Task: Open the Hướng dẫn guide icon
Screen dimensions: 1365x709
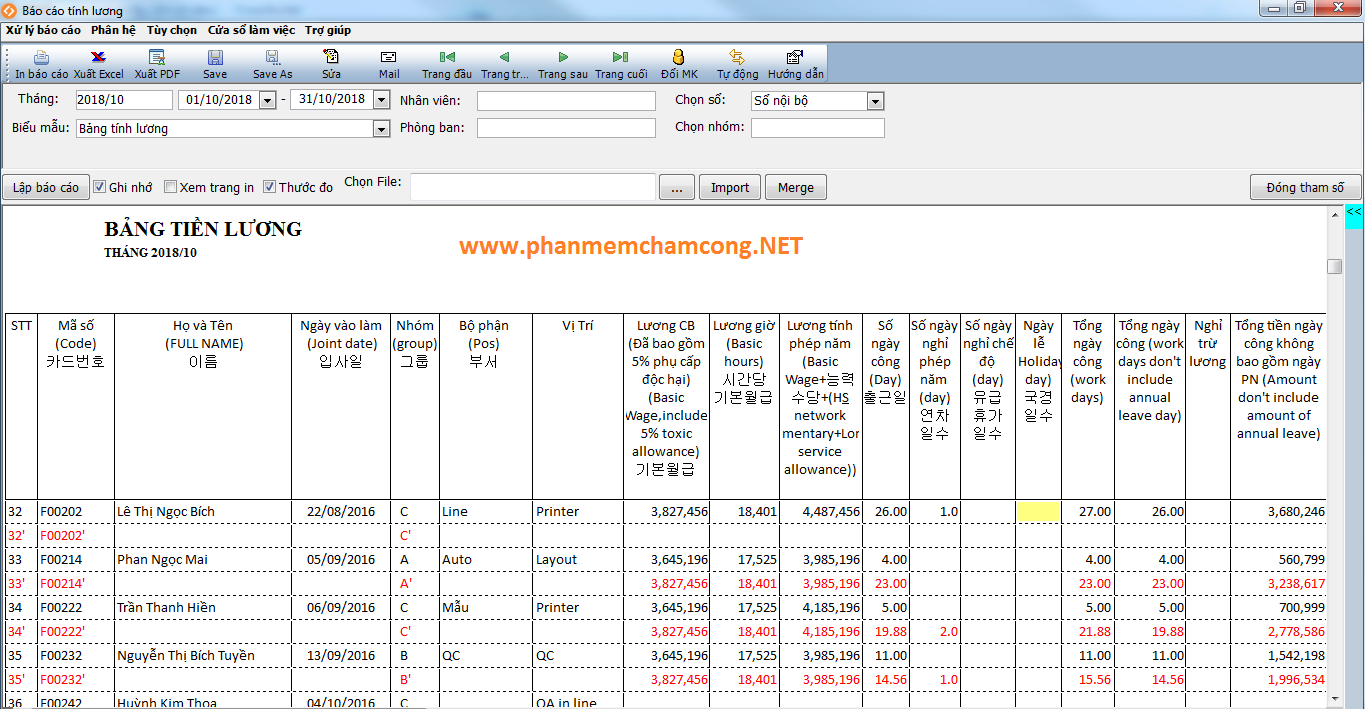Action: tap(795, 58)
